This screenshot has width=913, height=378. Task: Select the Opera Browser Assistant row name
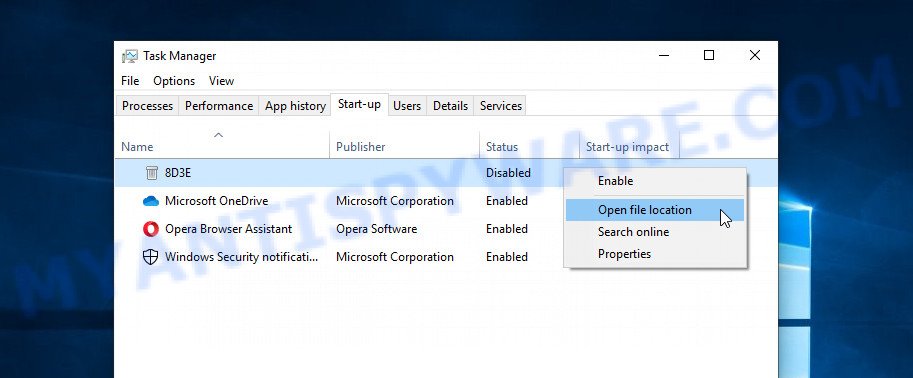(x=228, y=229)
